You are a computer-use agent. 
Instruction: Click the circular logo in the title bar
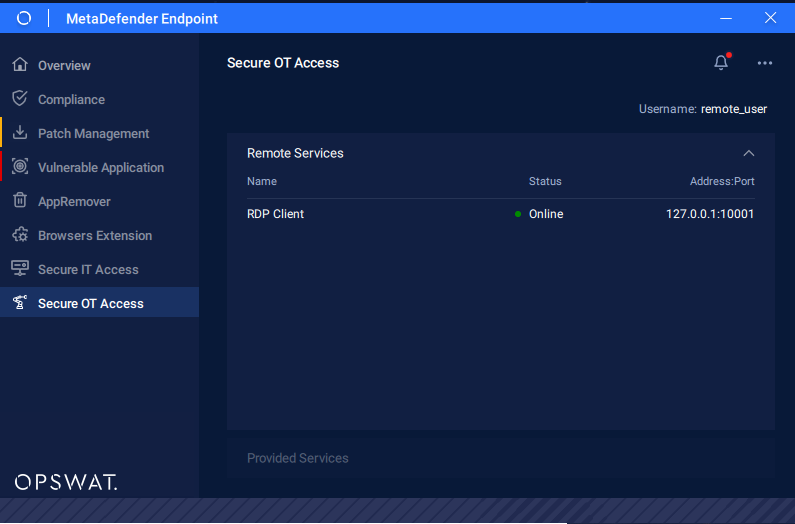tap(24, 18)
